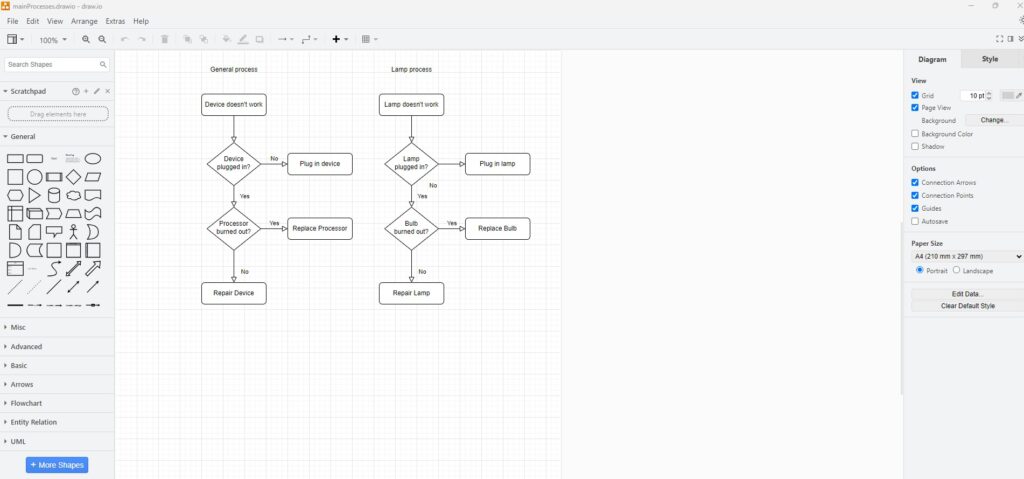Open the waypoints style dropdown
Image resolution: width=1024 pixels, height=479 pixels.
(310, 40)
